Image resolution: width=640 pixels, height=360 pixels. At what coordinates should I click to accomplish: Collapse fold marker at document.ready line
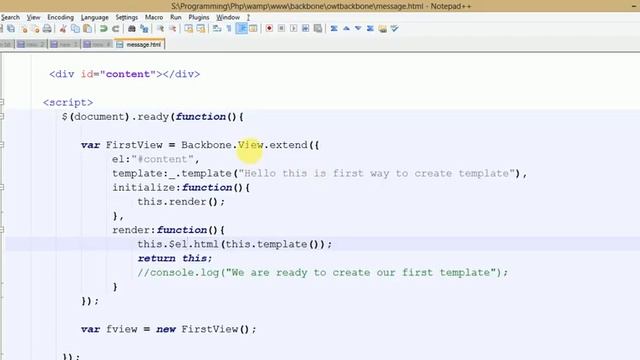pos(2,116)
